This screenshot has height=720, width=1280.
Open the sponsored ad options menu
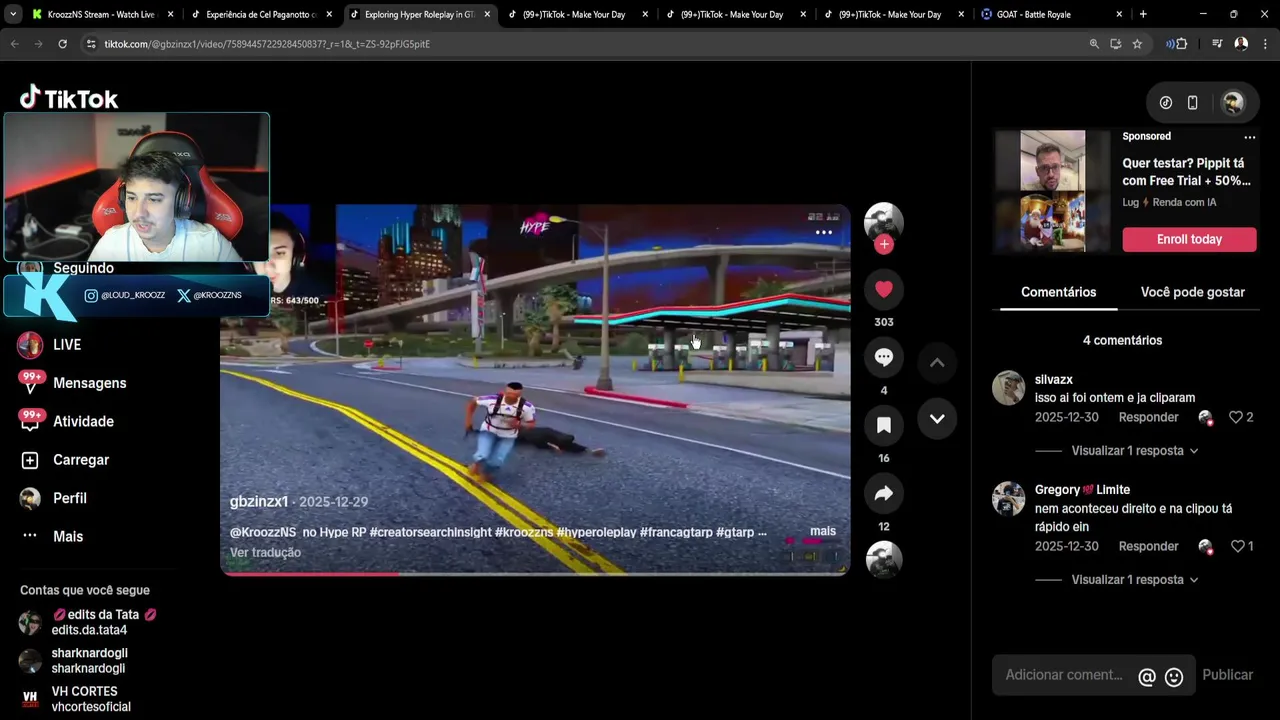[x=1249, y=137]
